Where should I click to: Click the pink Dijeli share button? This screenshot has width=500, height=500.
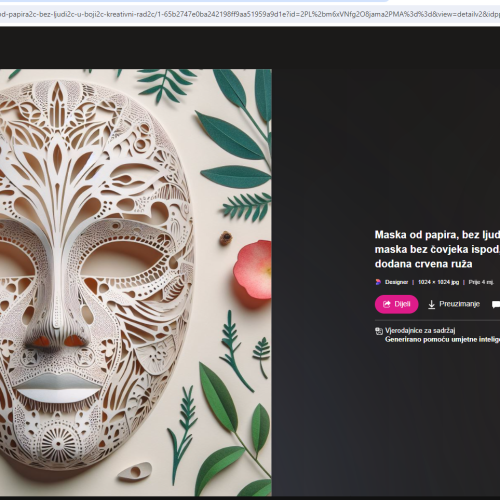tap(396, 304)
